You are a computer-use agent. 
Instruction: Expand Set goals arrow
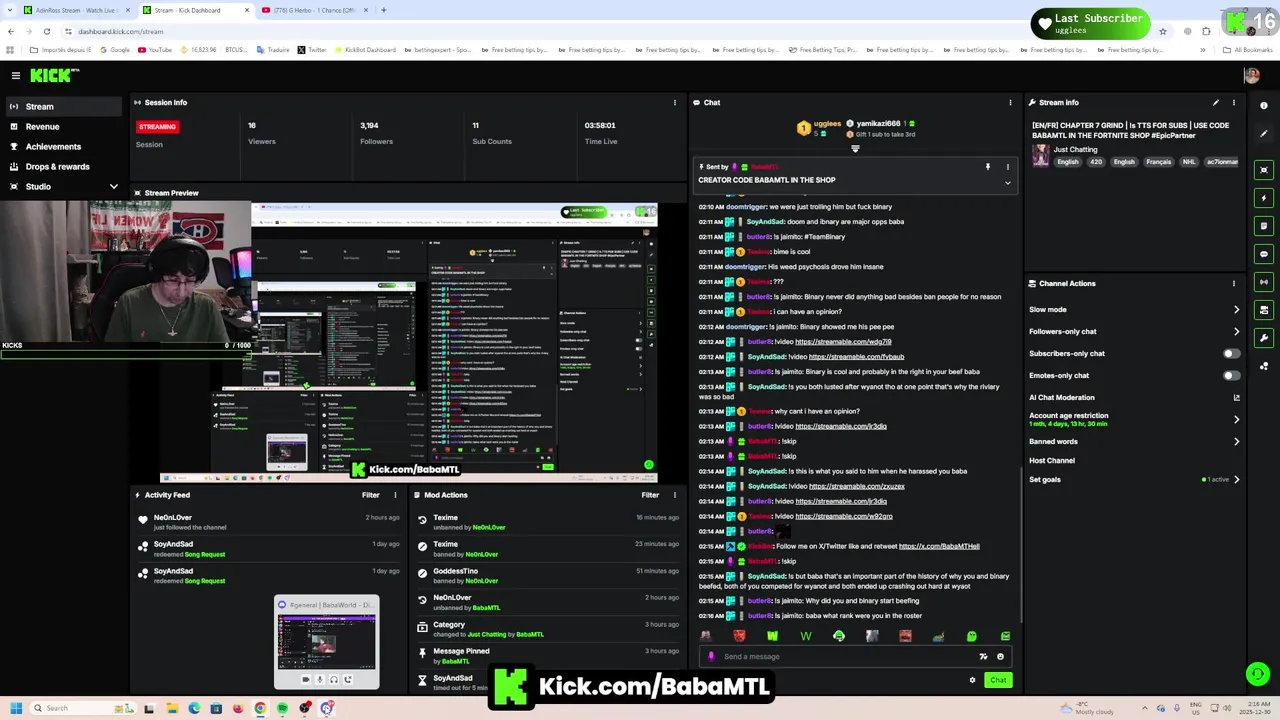(x=1237, y=480)
